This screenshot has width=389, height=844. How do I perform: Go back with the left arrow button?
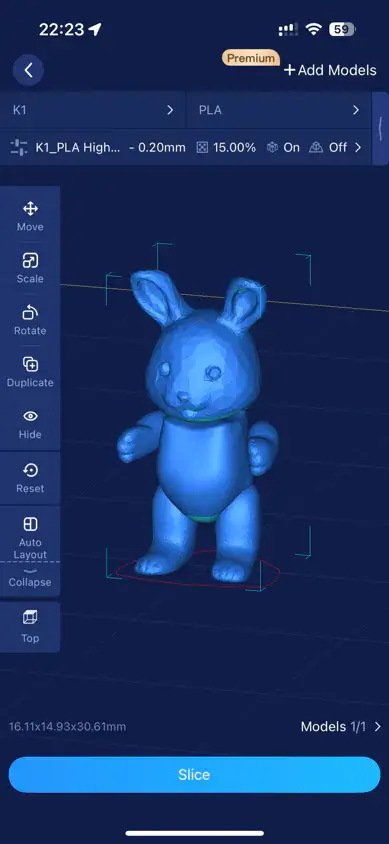coord(28,70)
